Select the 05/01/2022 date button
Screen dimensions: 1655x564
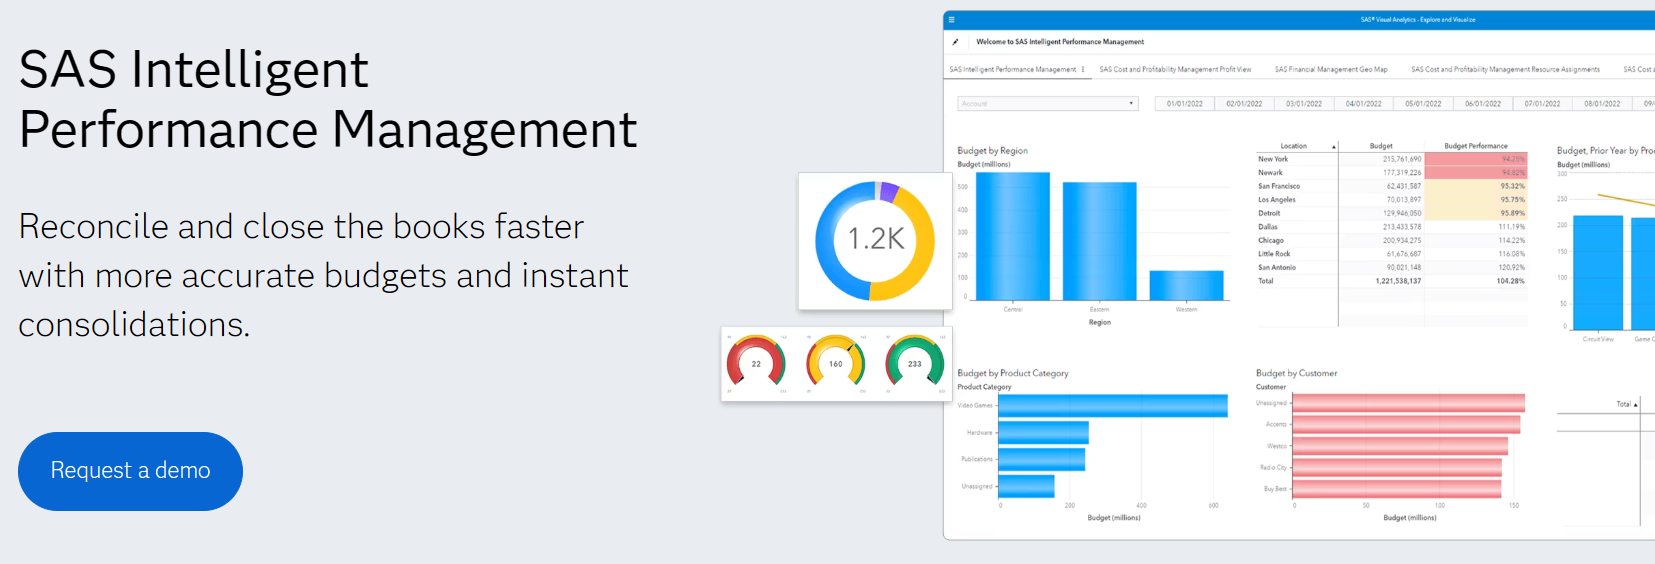point(1423,104)
